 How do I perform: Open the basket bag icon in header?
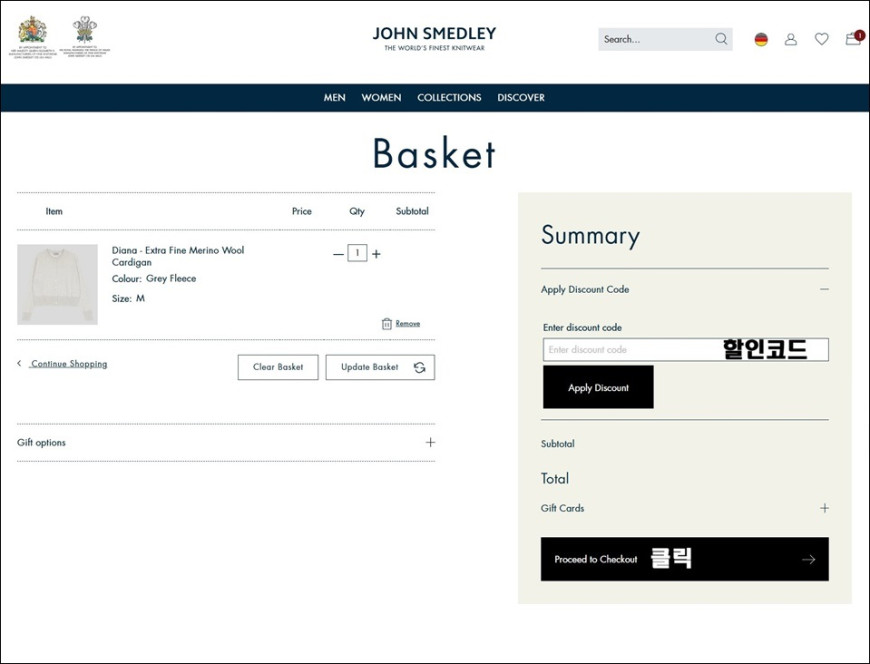point(853,38)
